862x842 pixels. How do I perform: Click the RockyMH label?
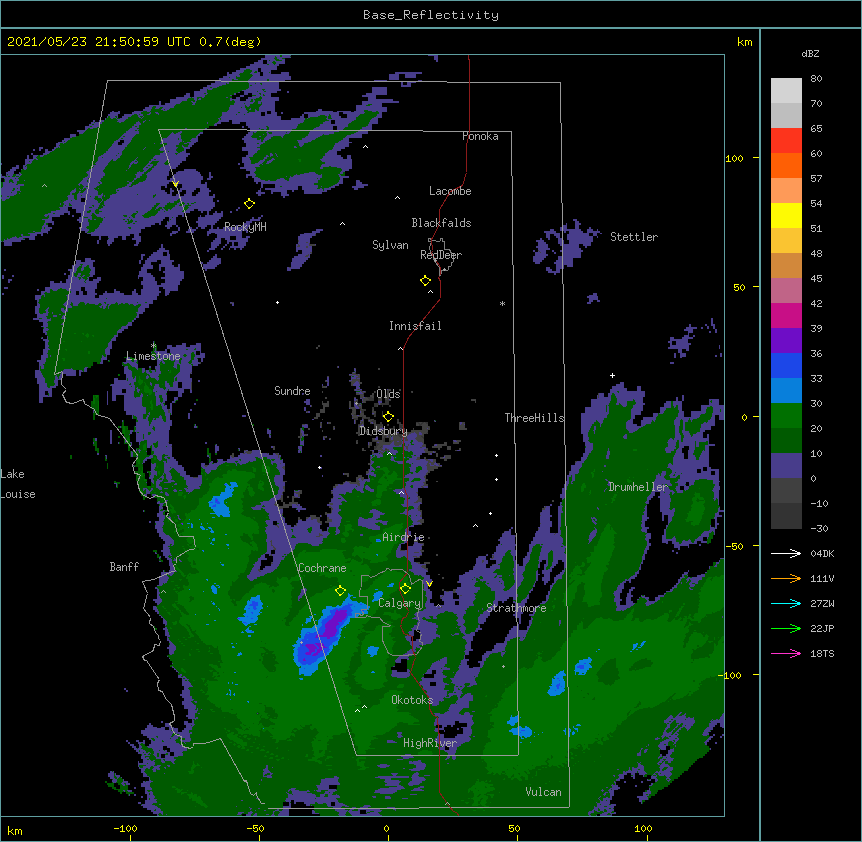[245, 227]
